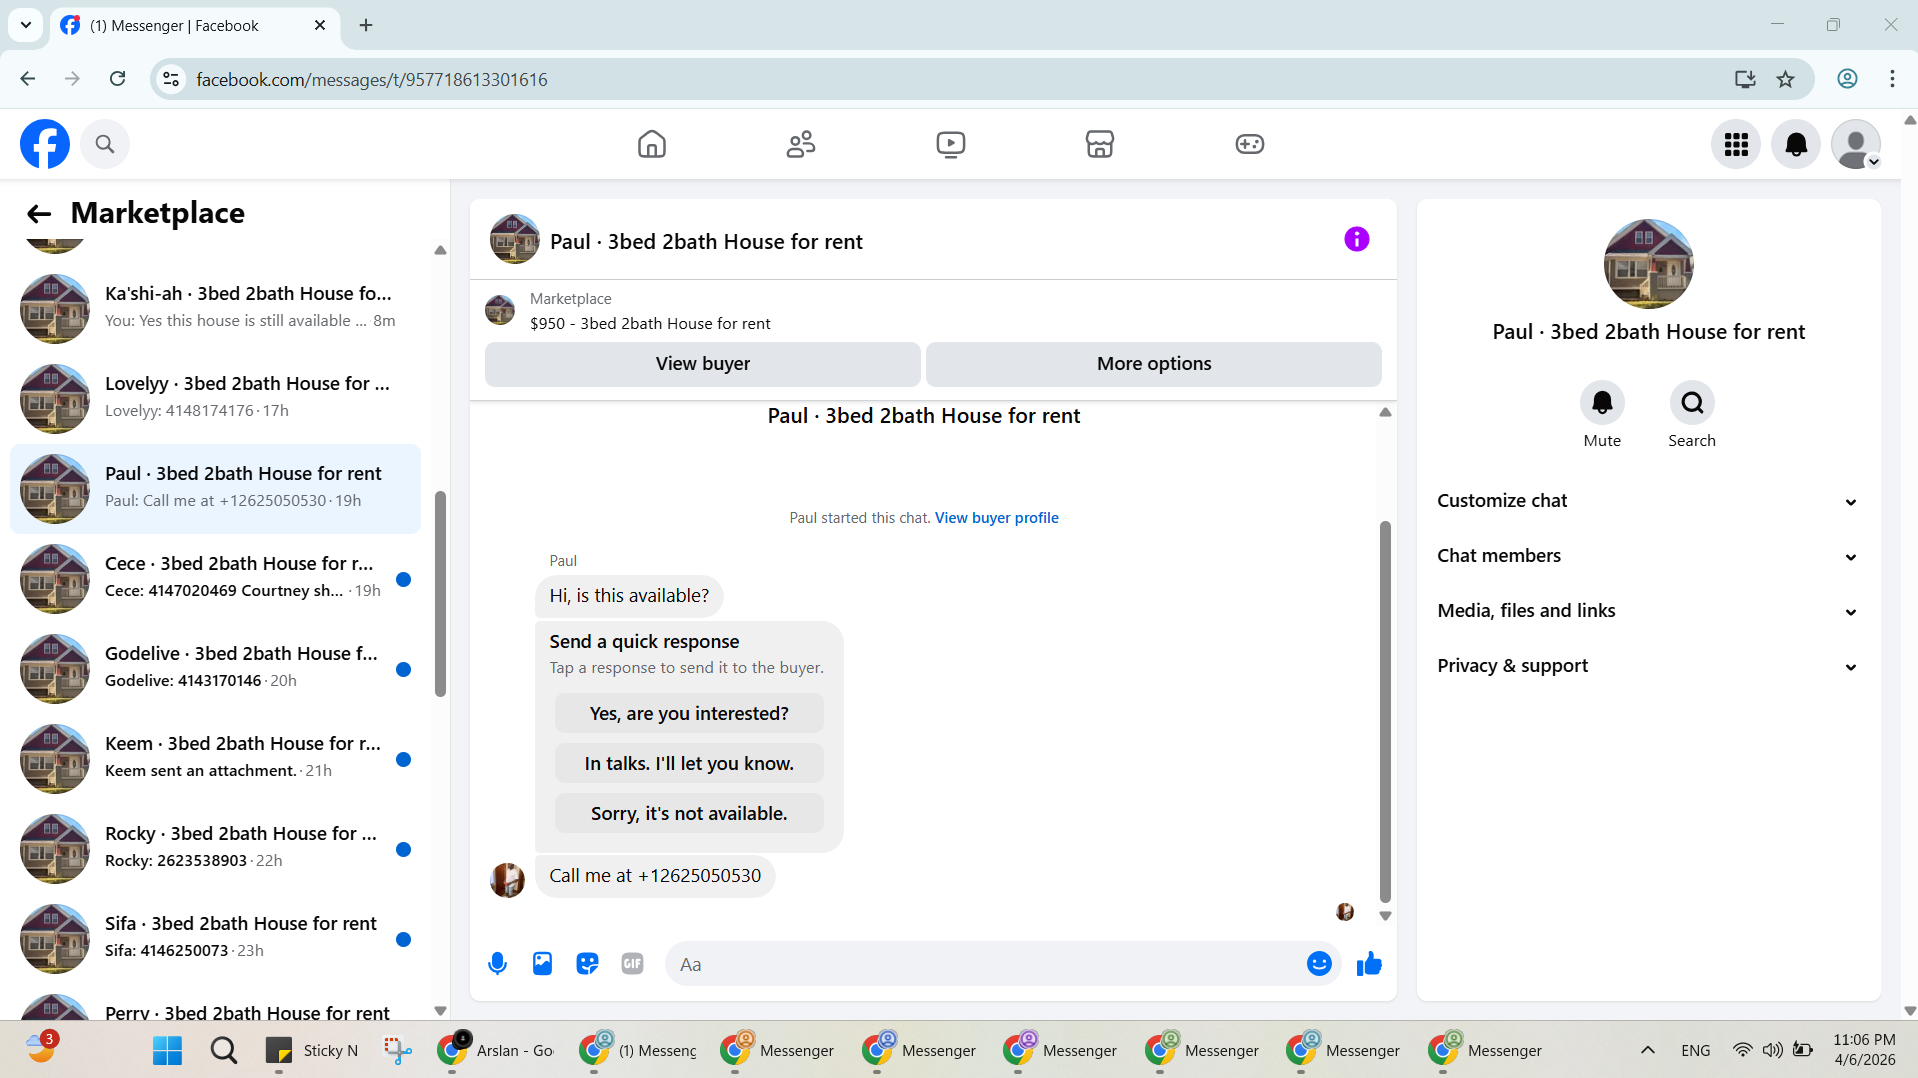Attach a photo with the image icon

click(542, 964)
